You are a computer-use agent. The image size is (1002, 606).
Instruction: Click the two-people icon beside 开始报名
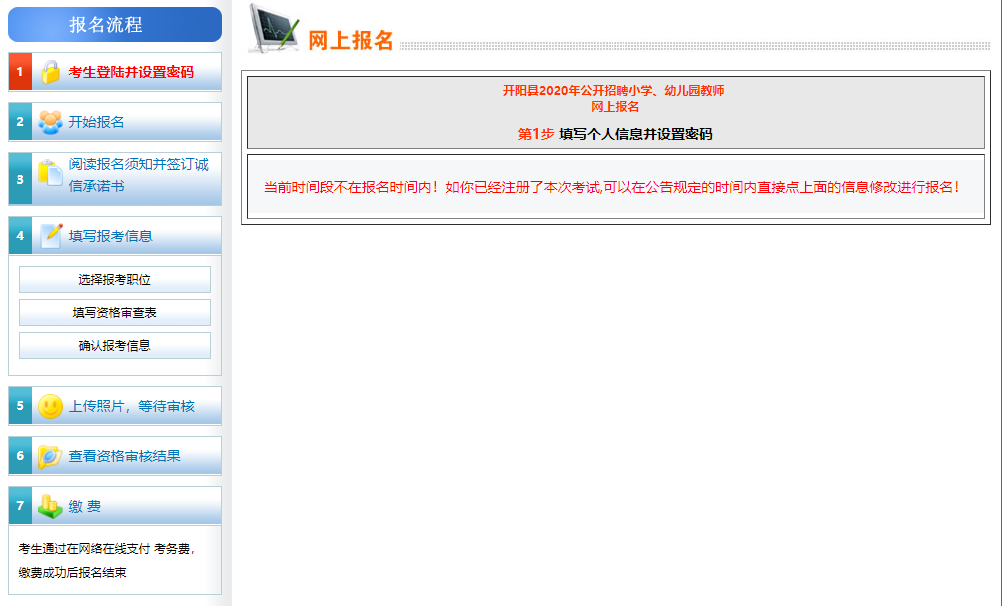coord(50,122)
